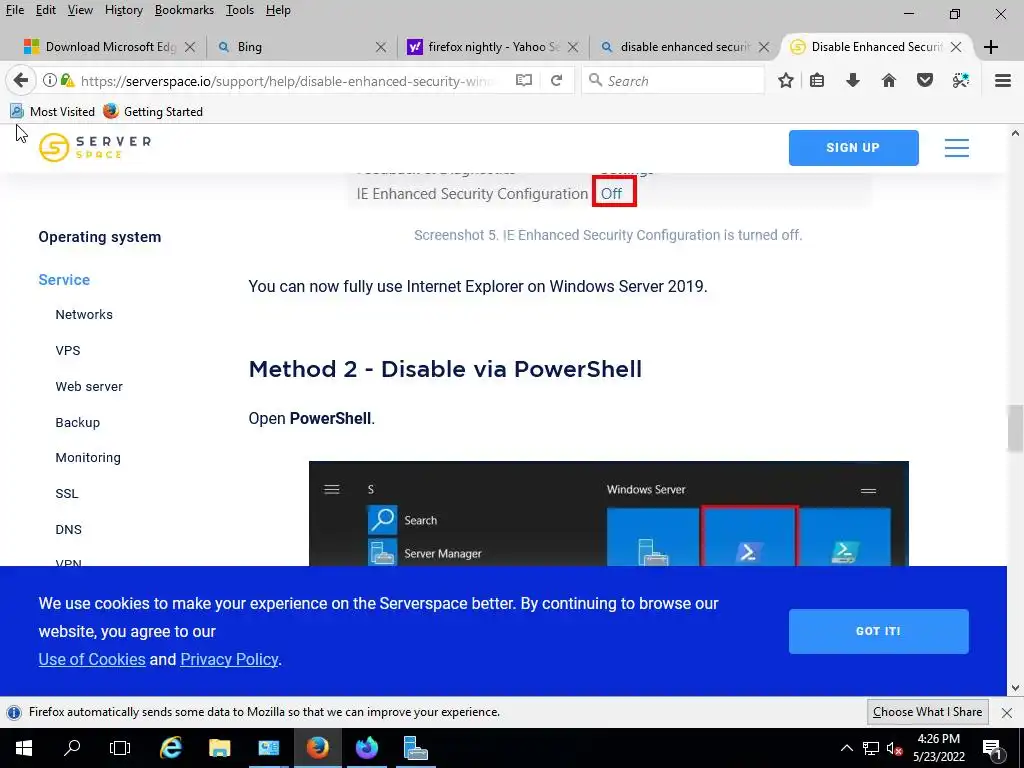Go to the Firefox home page icon
Image resolution: width=1024 pixels, height=768 pixels.
pyautogui.click(x=889, y=80)
